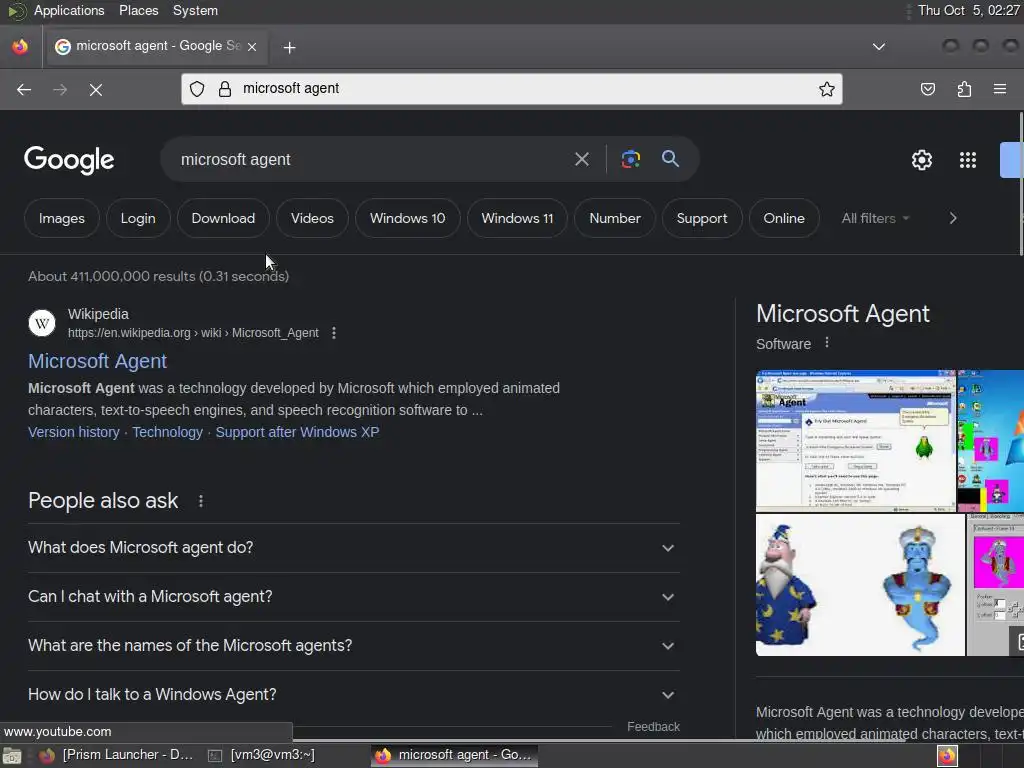Bookmark this page with the star
Screen dimensions: 1024x768
click(x=827, y=89)
